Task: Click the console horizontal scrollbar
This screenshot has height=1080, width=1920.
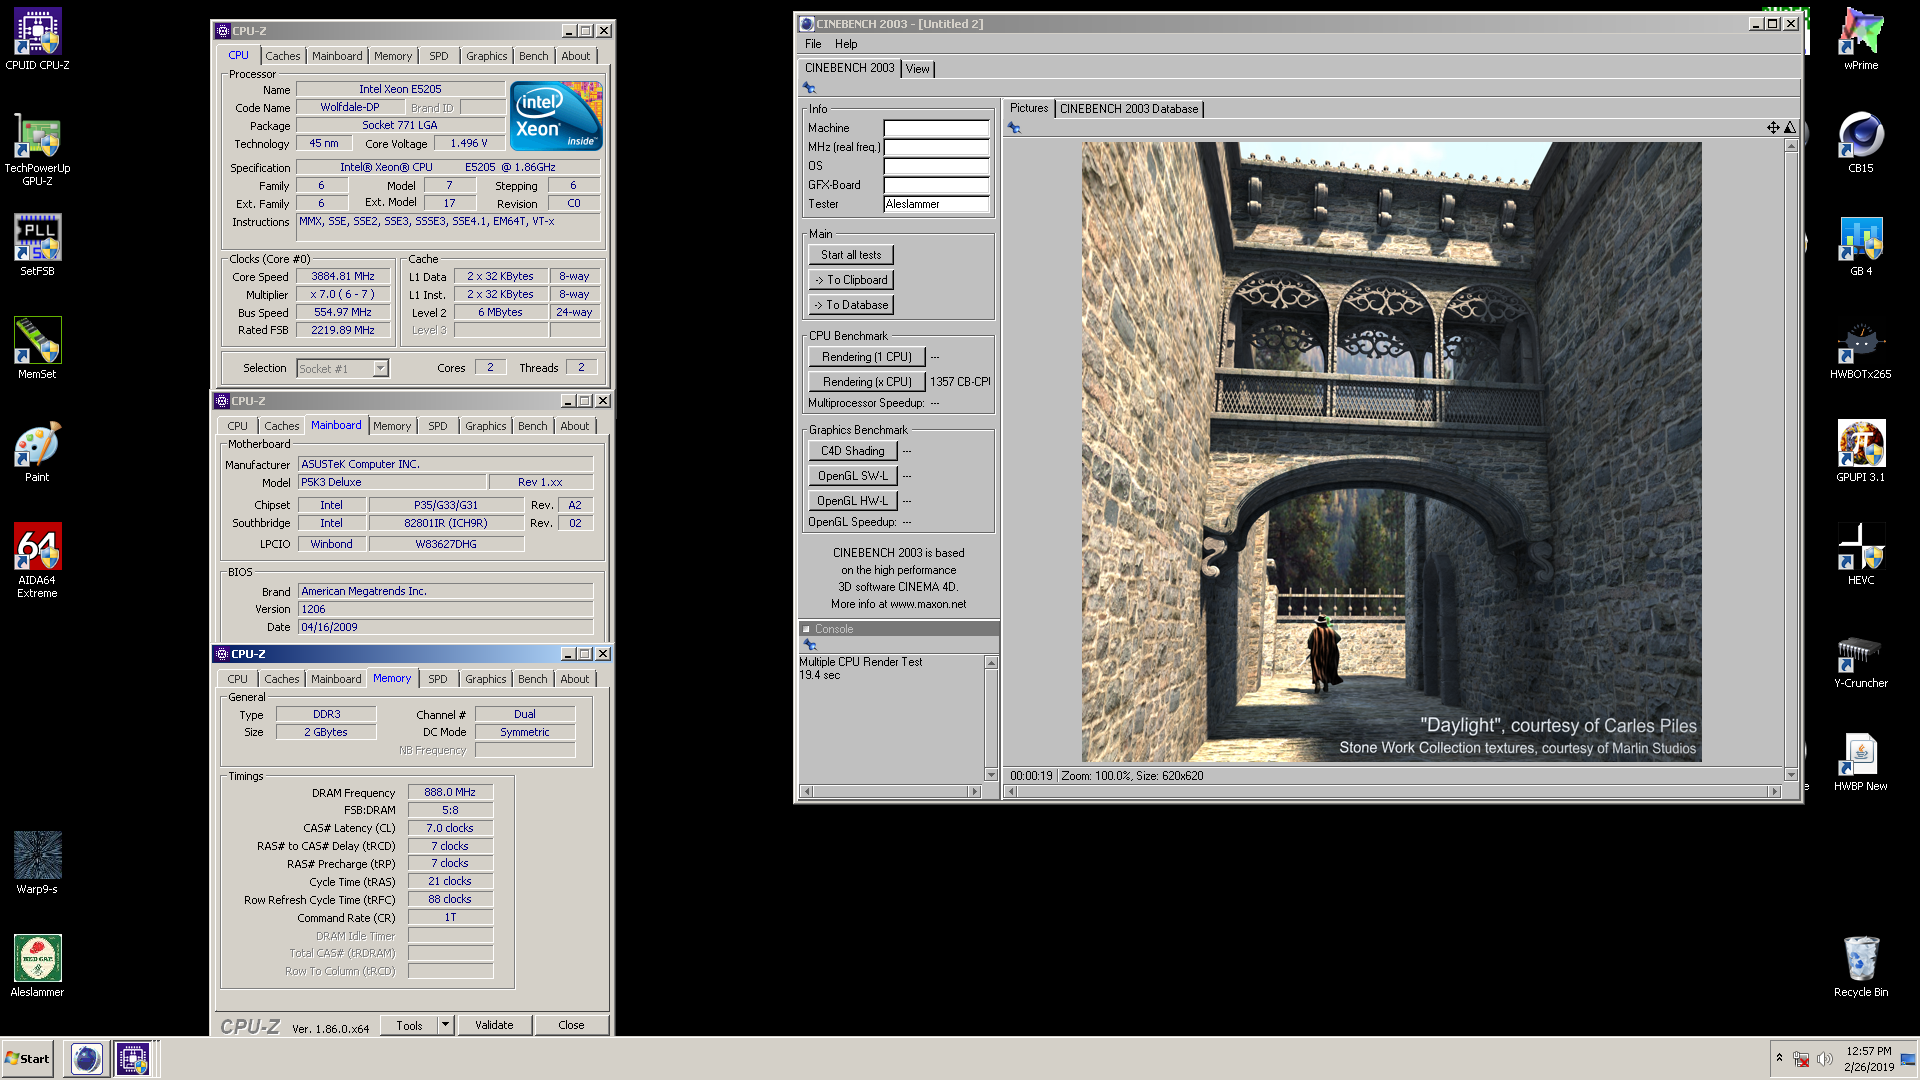Action: 891,791
